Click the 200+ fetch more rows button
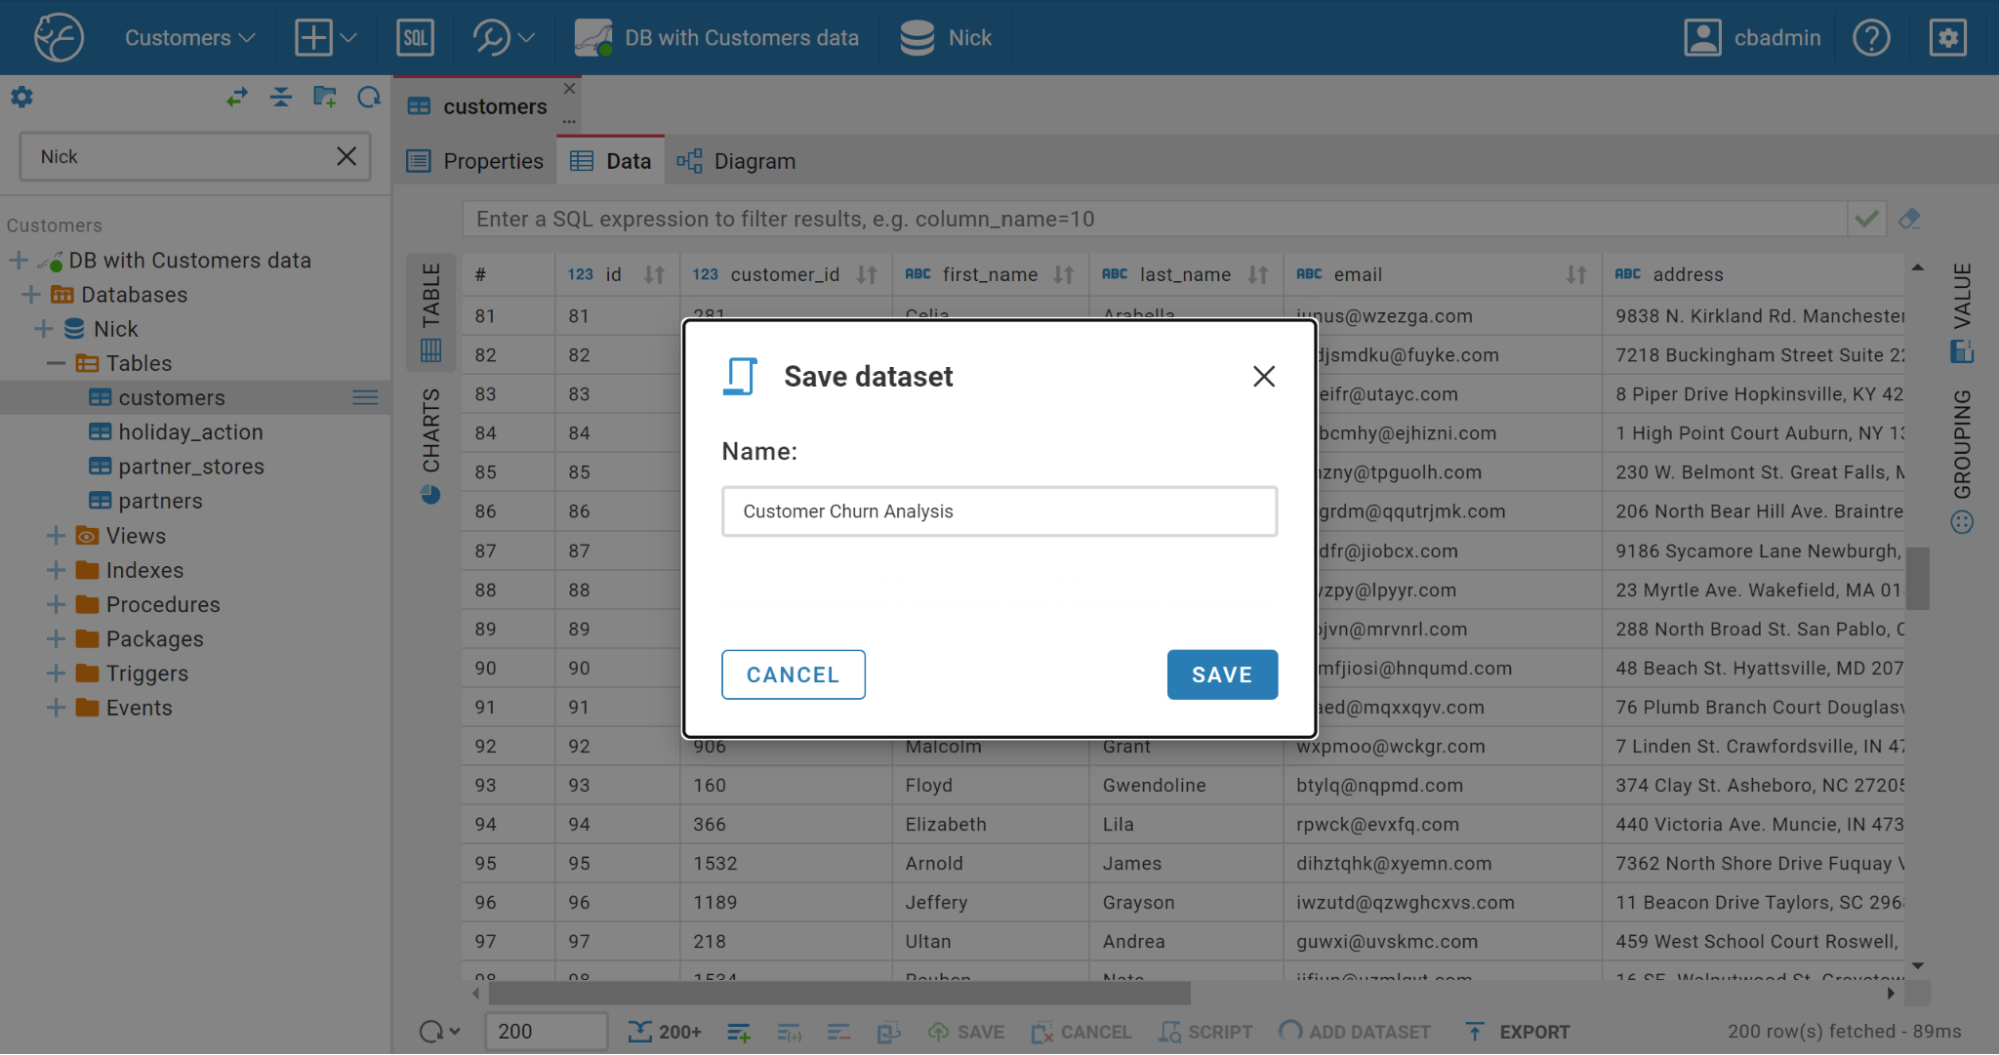 [x=664, y=1032]
